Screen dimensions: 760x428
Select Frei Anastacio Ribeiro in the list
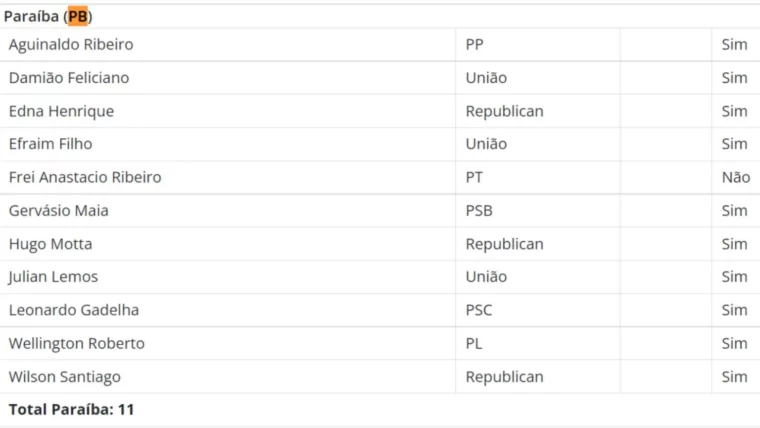[x=85, y=177]
